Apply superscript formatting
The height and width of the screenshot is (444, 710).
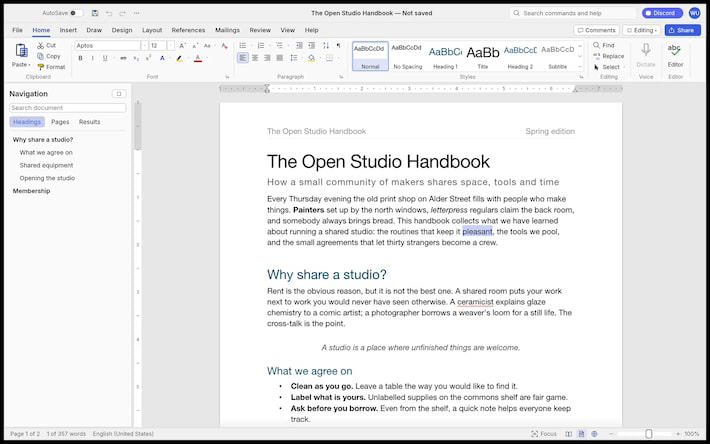tap(148, 58)
